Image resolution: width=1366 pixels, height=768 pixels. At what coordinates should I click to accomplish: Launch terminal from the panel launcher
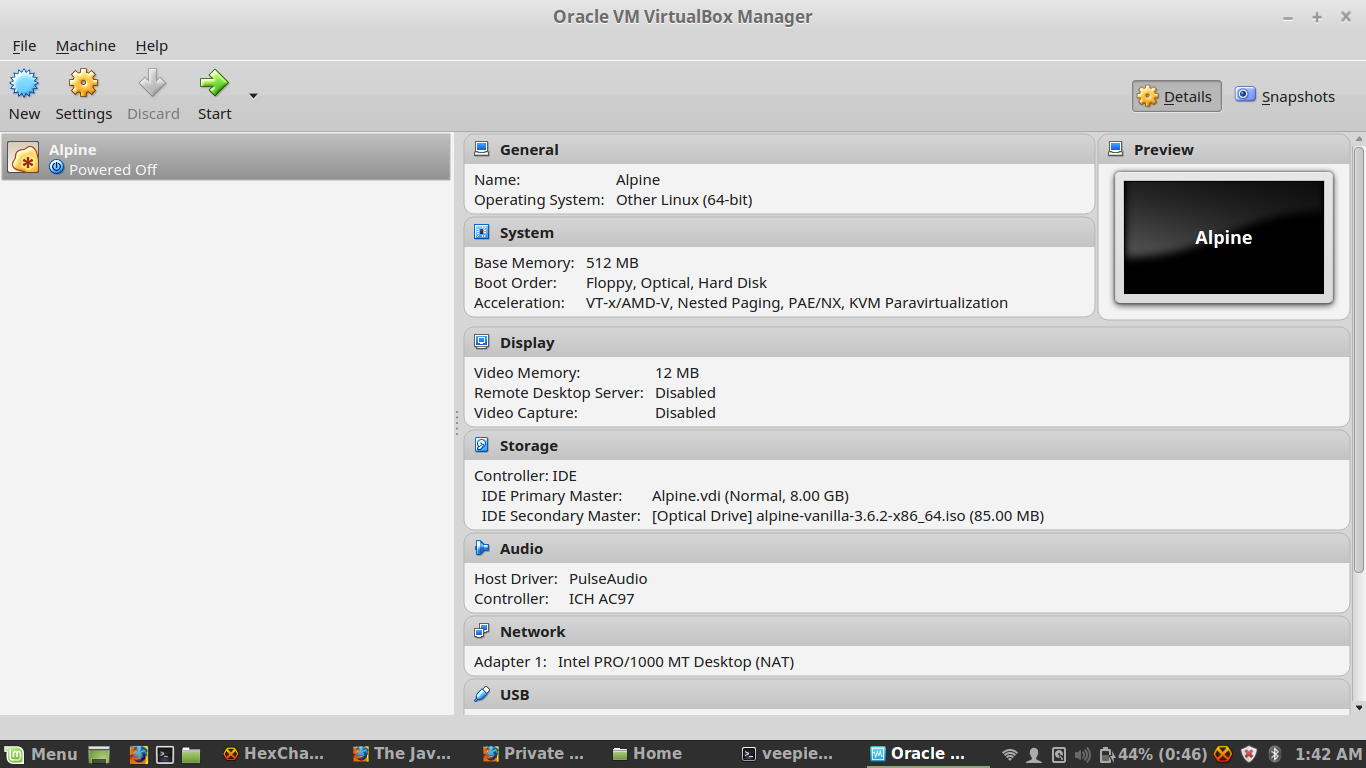click(165, 754)
